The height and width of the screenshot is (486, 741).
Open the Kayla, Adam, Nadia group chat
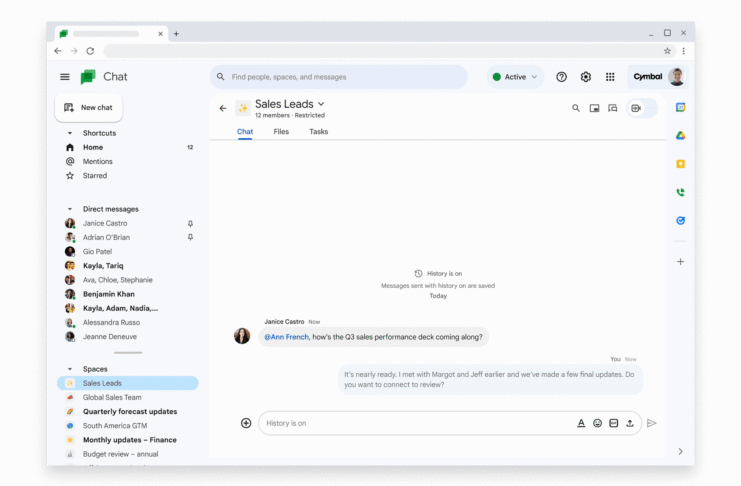point(128,308)
